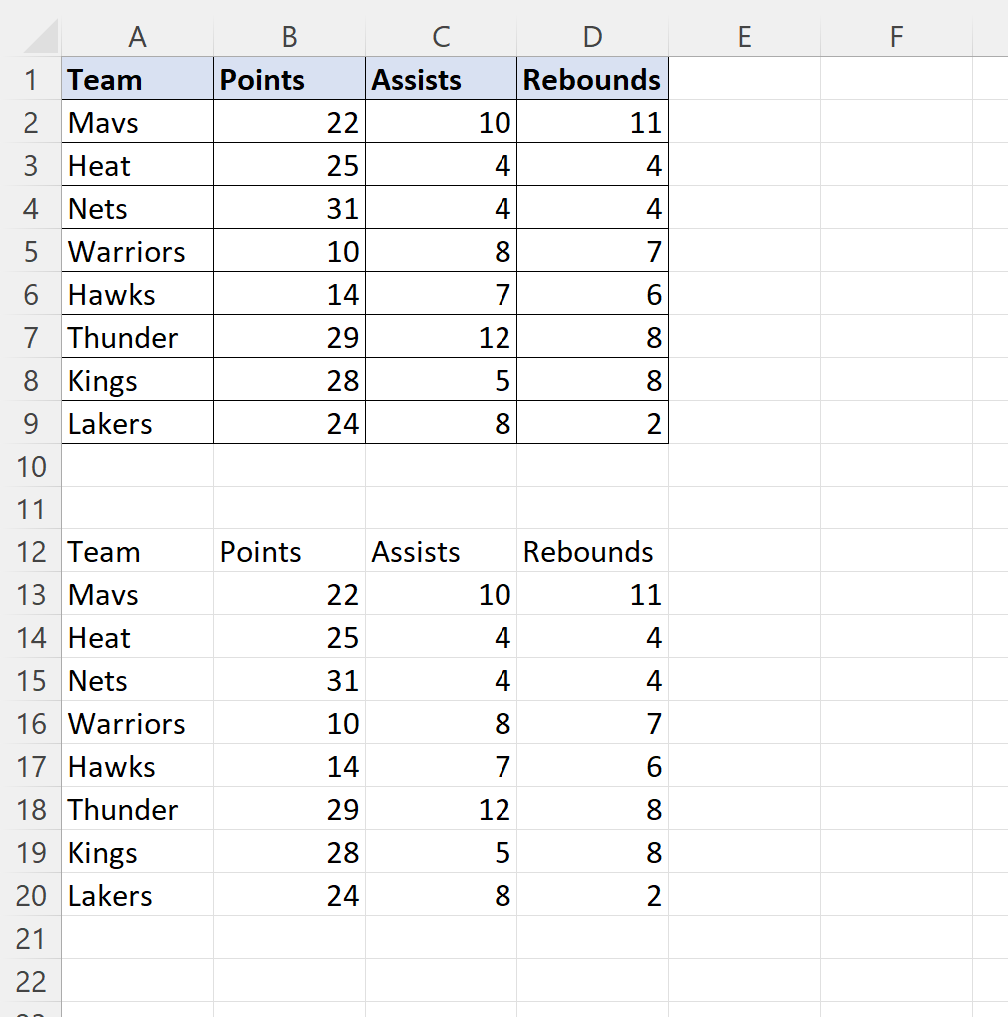The width and height of the screenshot is (1008, 1017).
Task: Select Warriors cell in row 5
Action: click(138, 252)
